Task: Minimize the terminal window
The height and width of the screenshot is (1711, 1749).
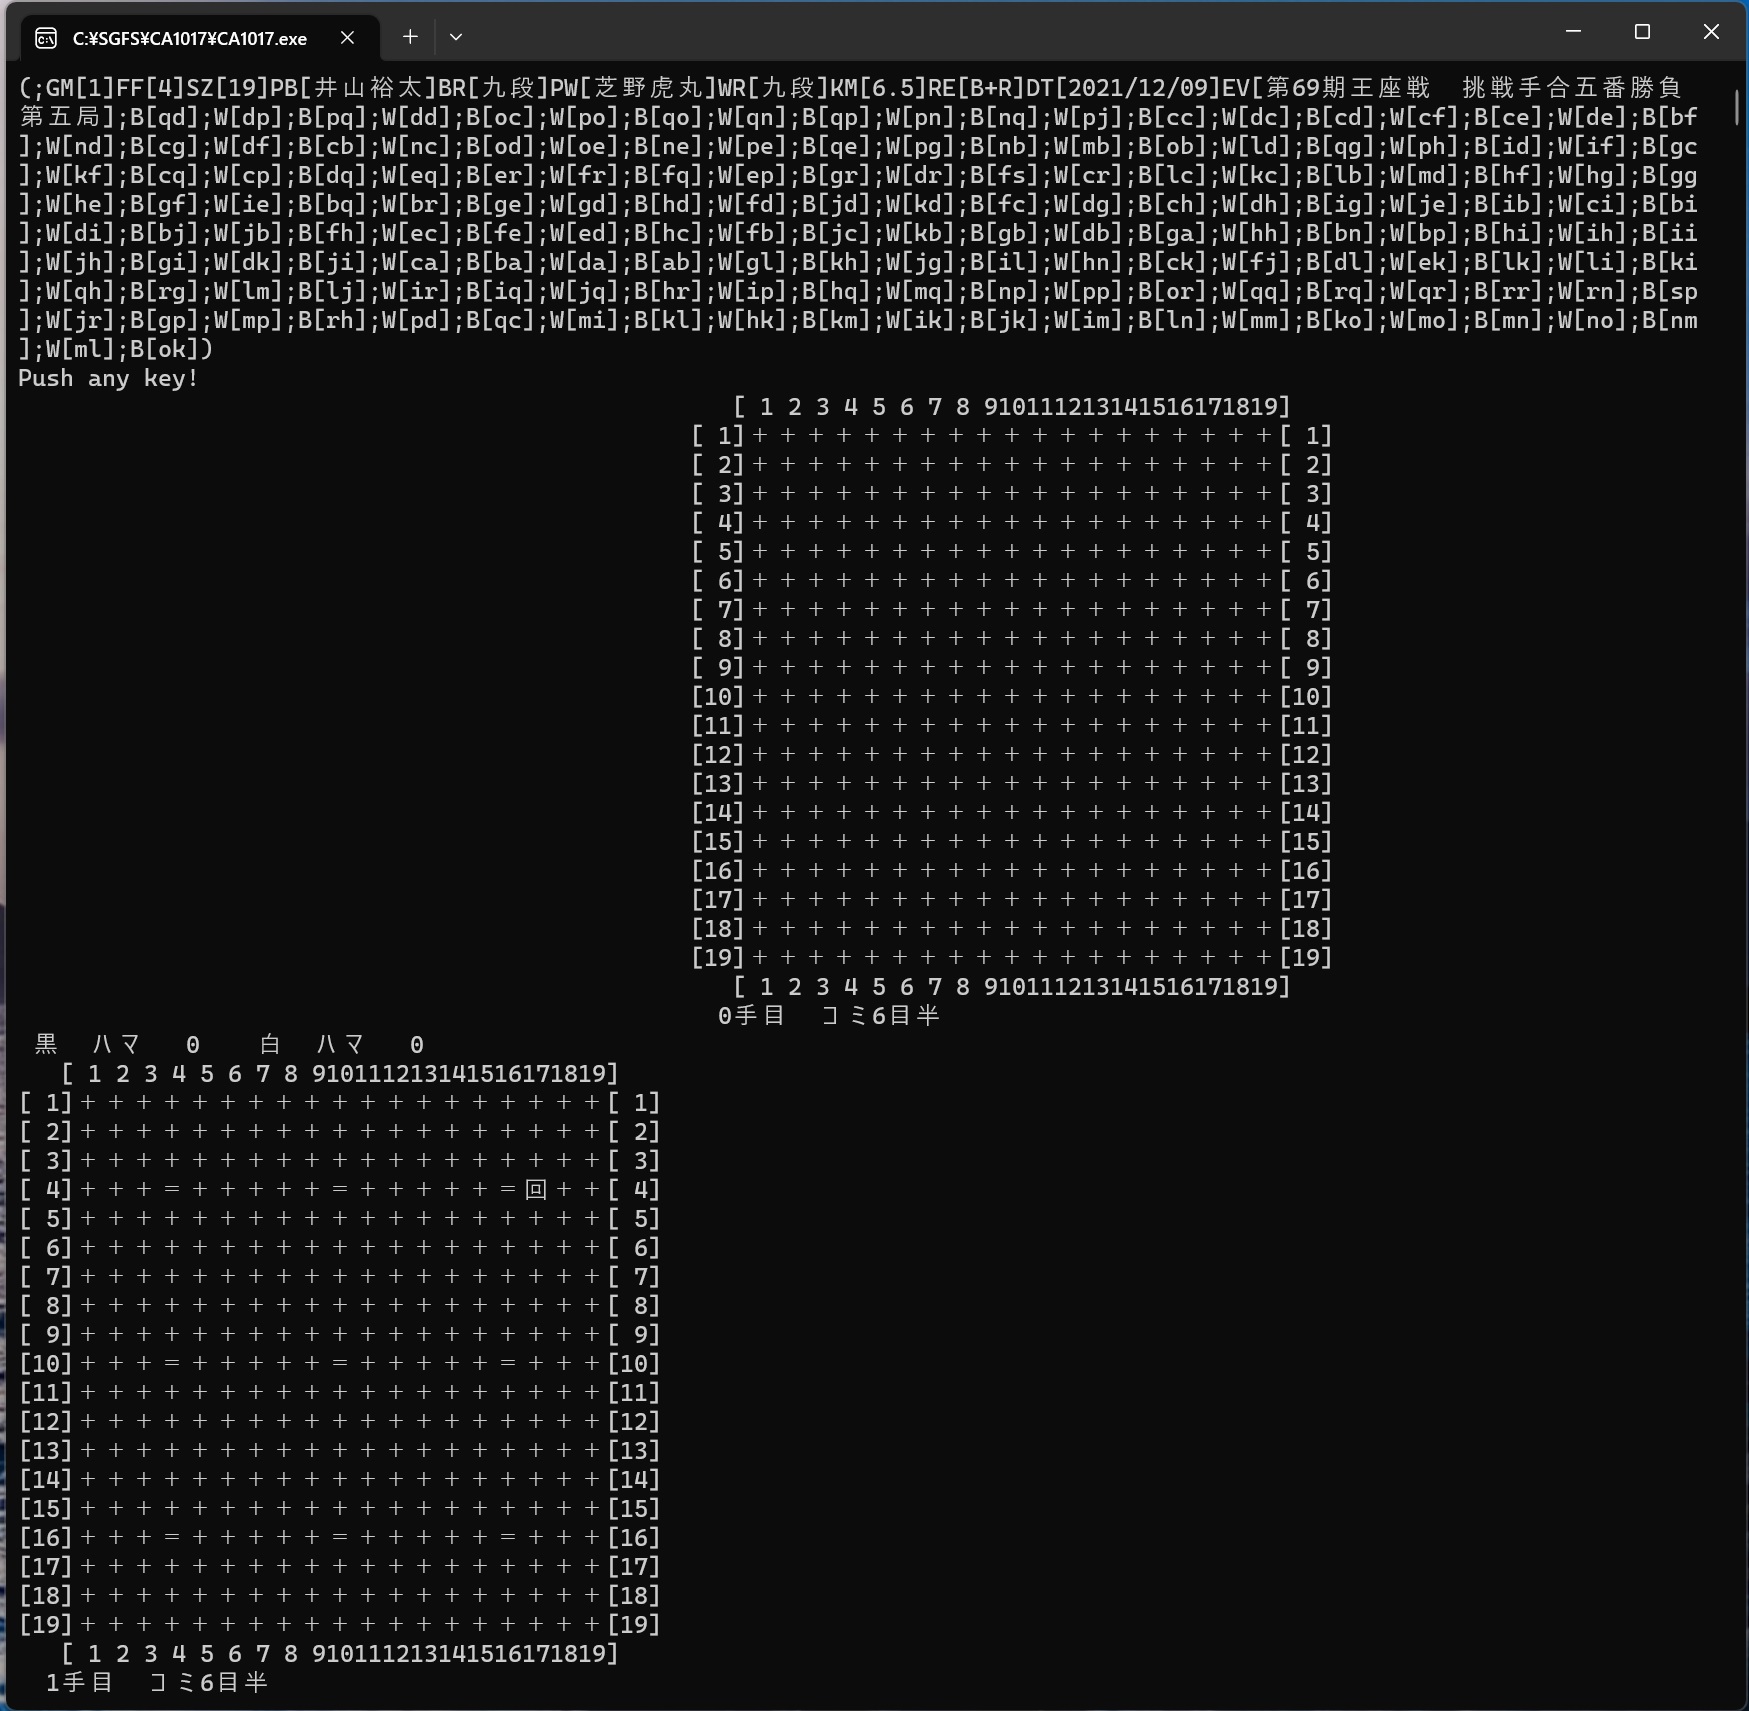Action: click(1573, 32)
